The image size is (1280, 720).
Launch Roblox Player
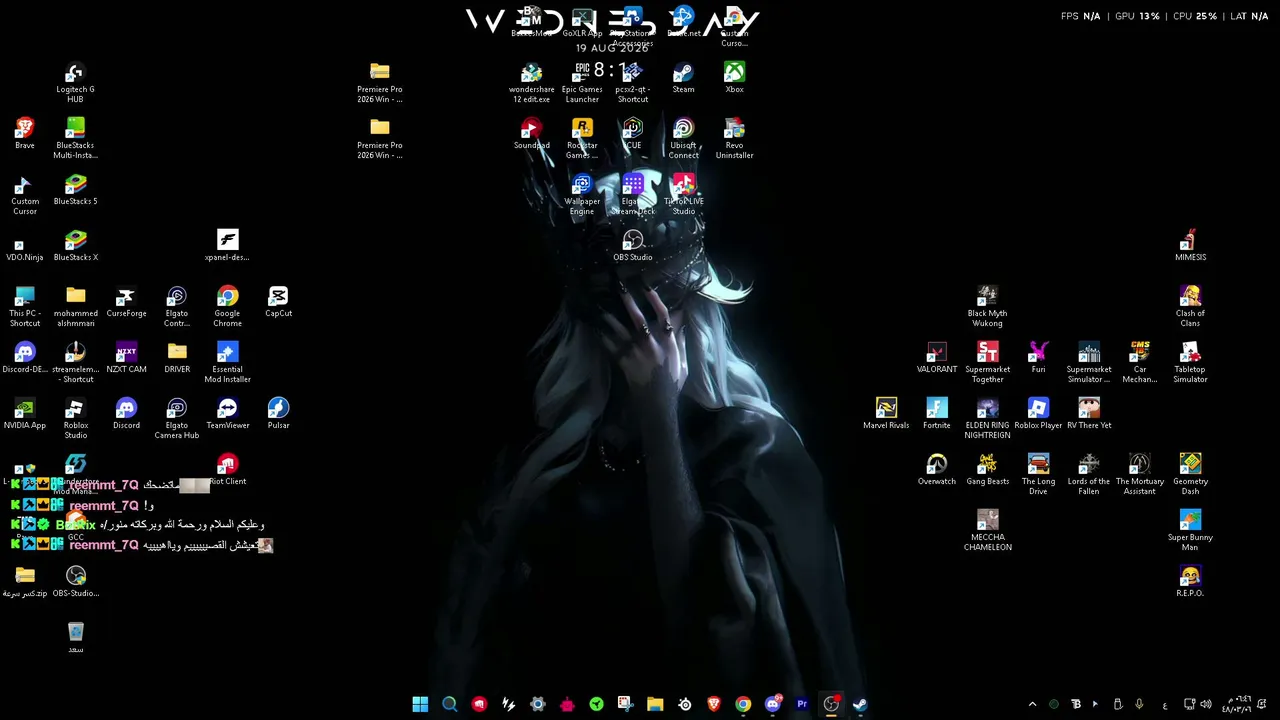click(x=1038, y=414)
